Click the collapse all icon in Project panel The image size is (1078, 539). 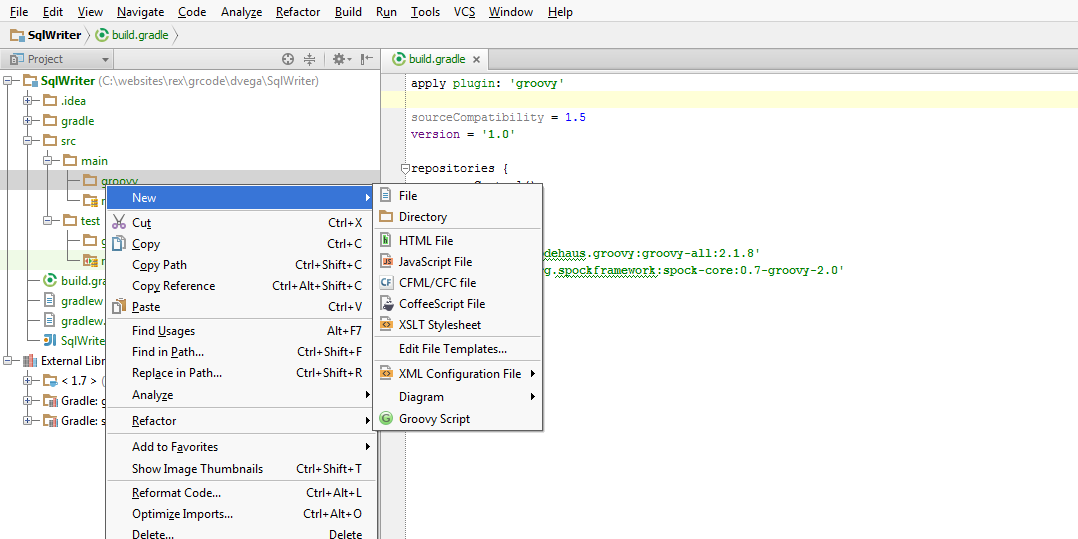[309, 59]
